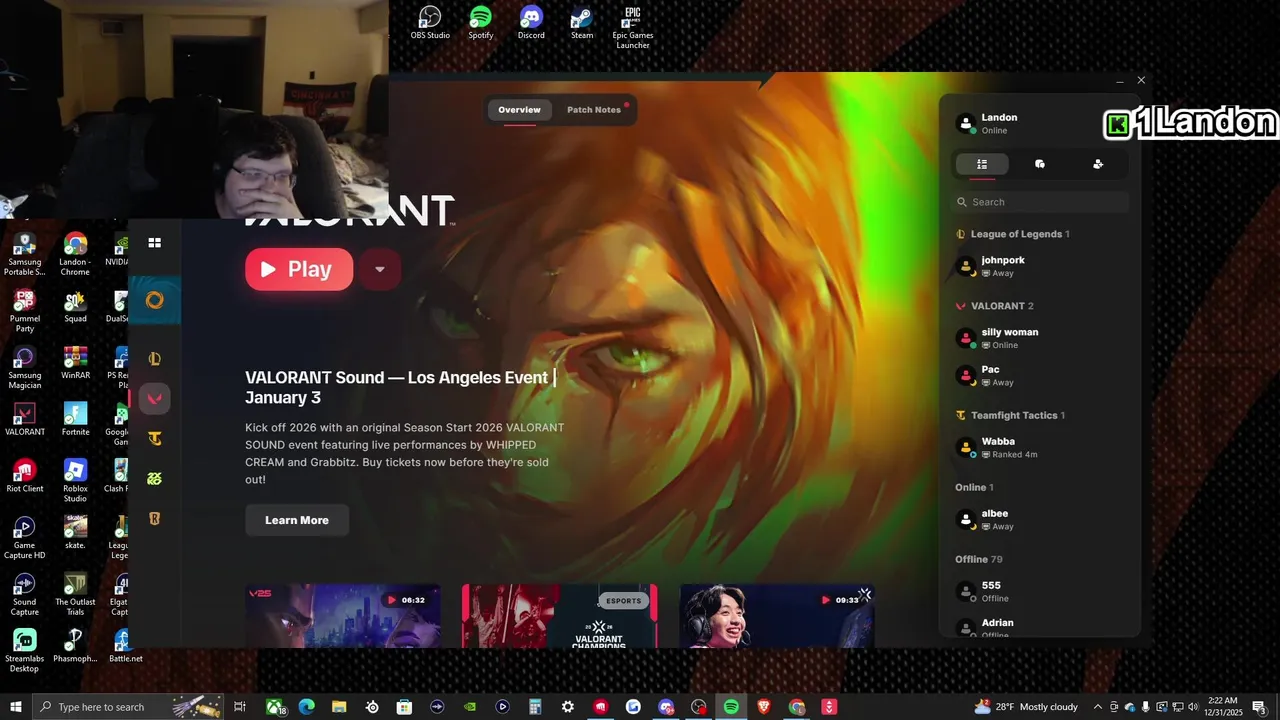Open the taskbar weather widget
The width and height of the screenshot is (1280, 720).
point(1027,707)
